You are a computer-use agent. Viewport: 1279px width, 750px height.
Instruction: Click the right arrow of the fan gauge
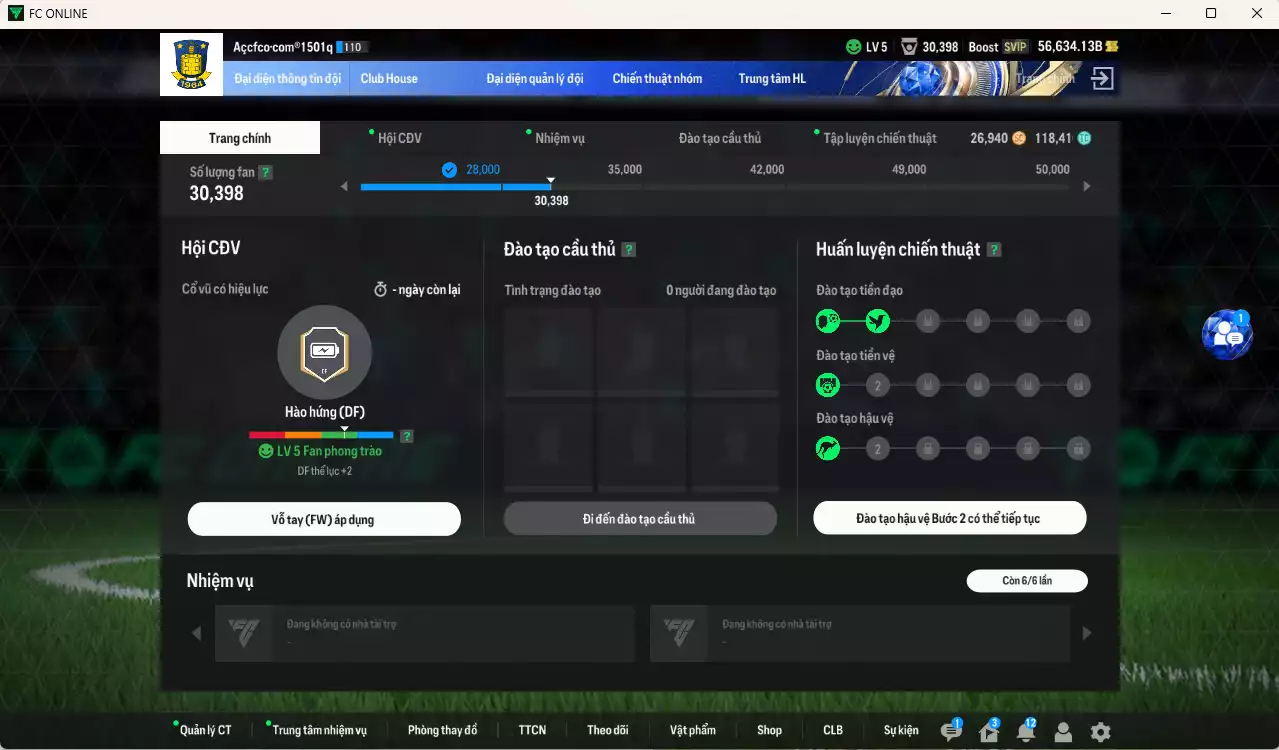click(x=1085, y=185)
